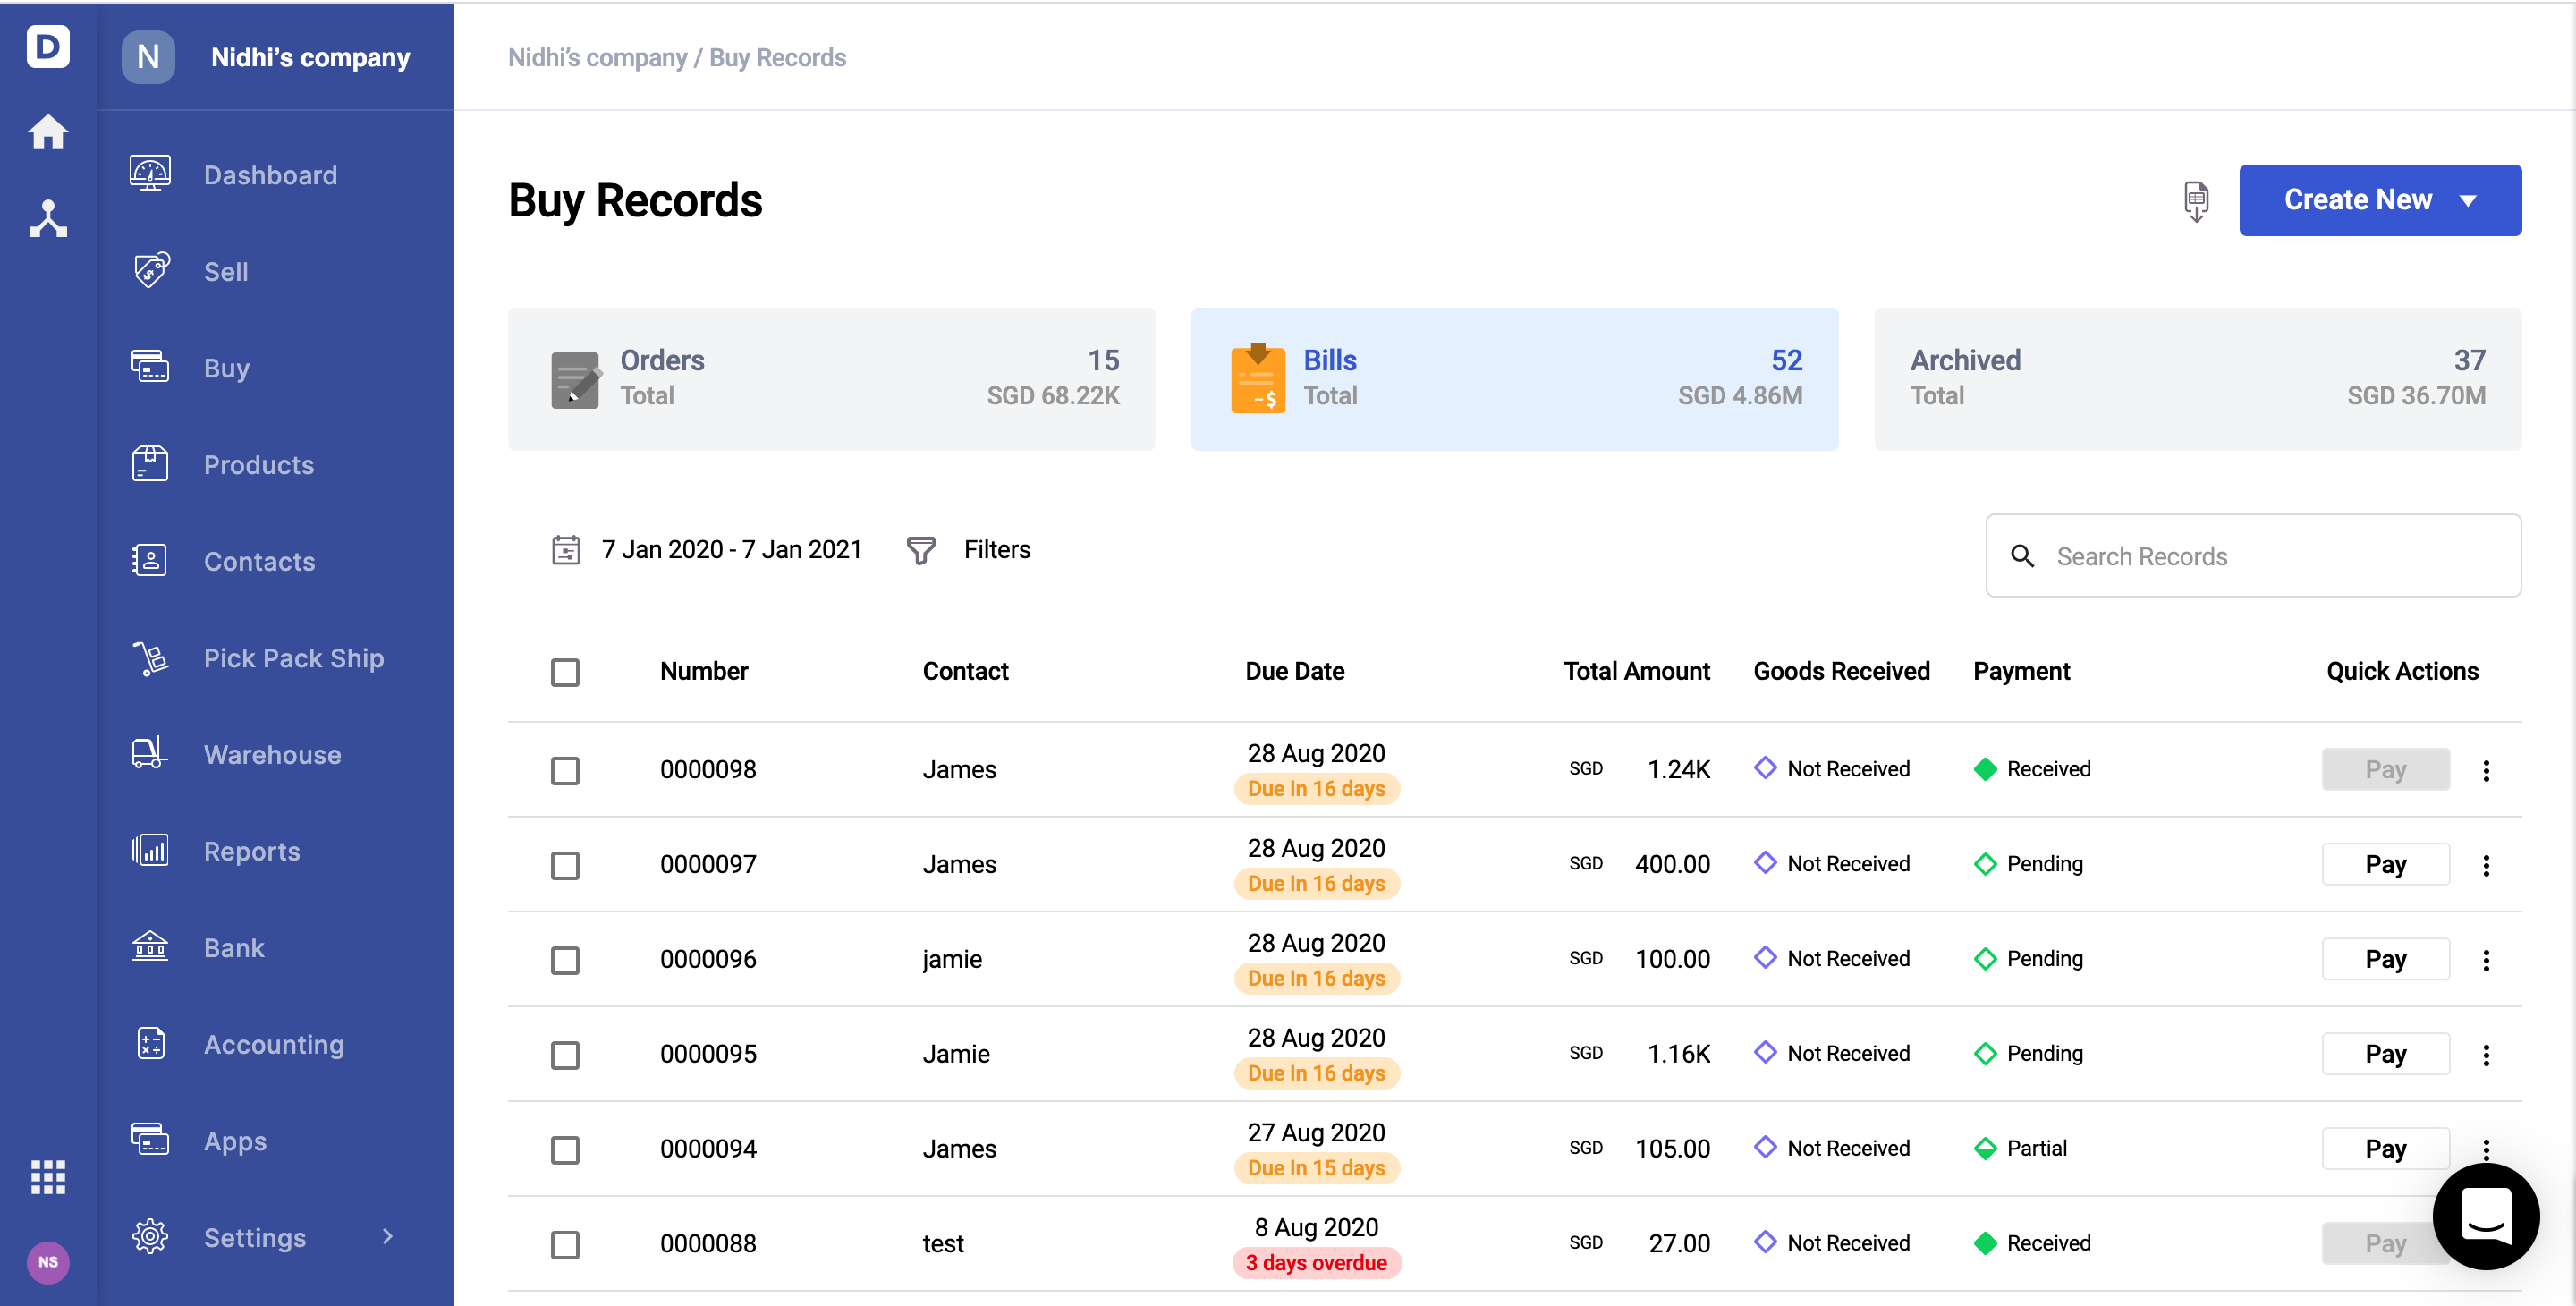Open the Create New dropdown
2576x1306 pixels.
point(2379,200)
